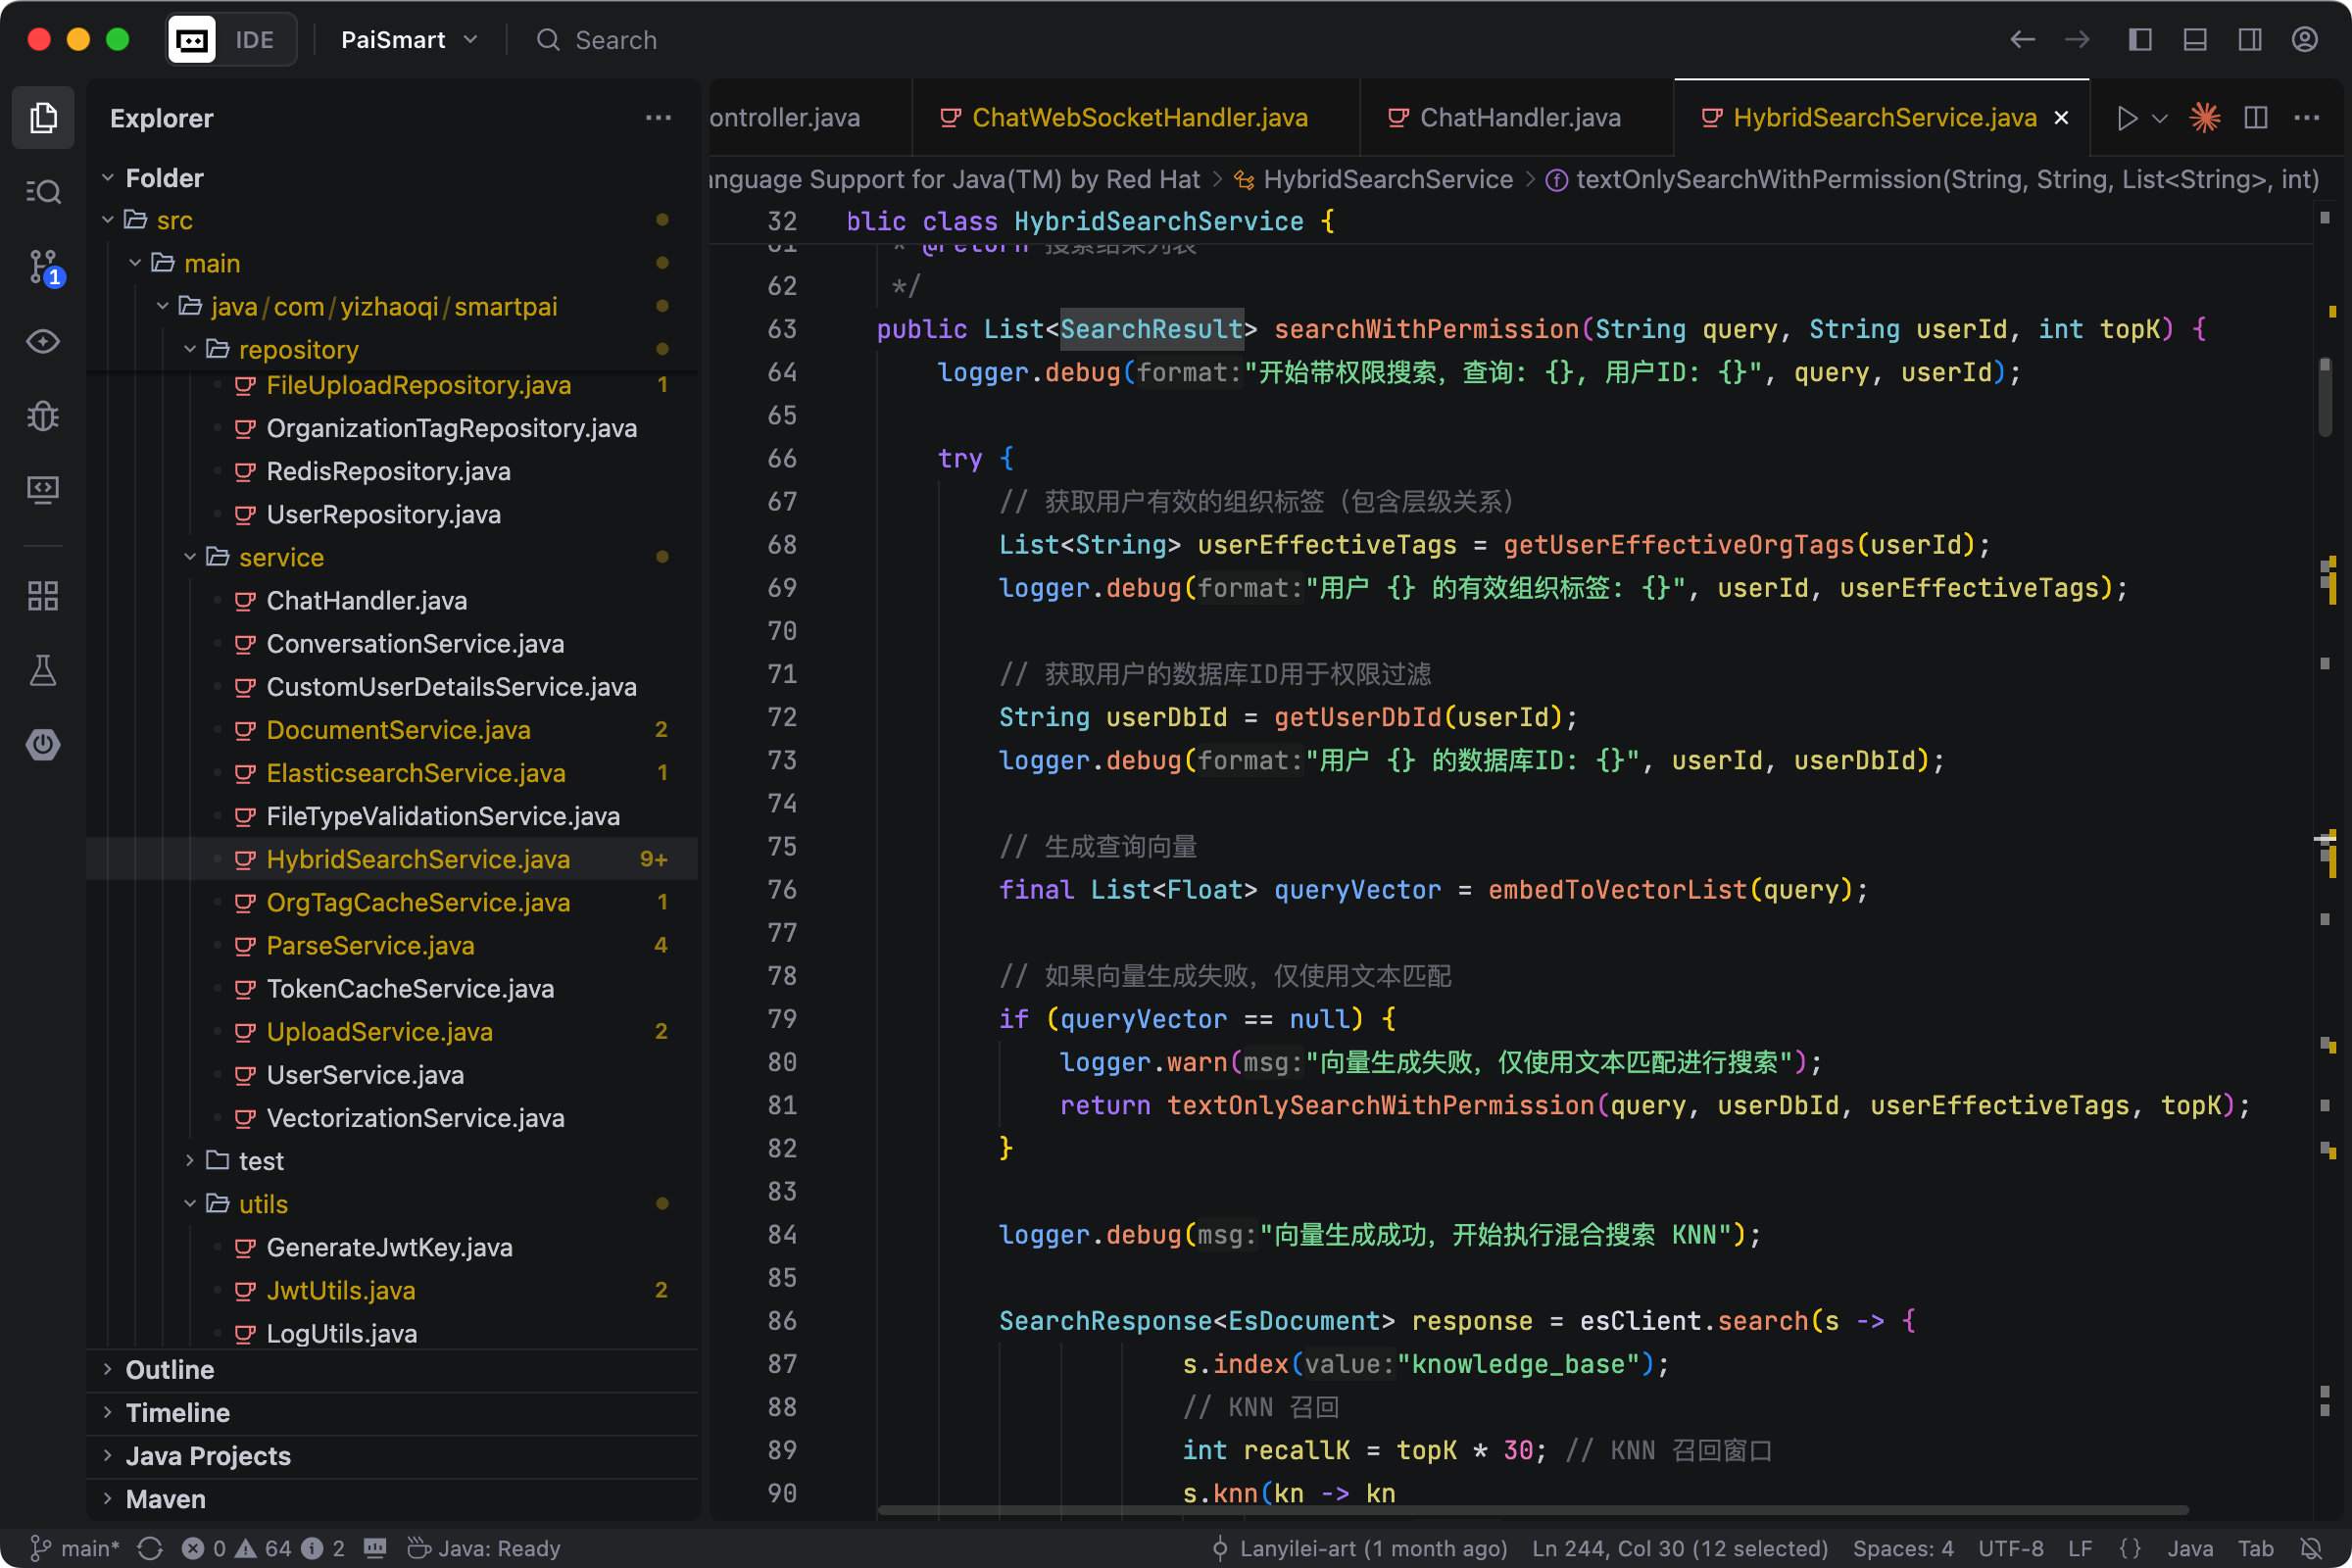Click the main* branch status button
Screen dimensions: 2352x1568
pos(75,1548)
